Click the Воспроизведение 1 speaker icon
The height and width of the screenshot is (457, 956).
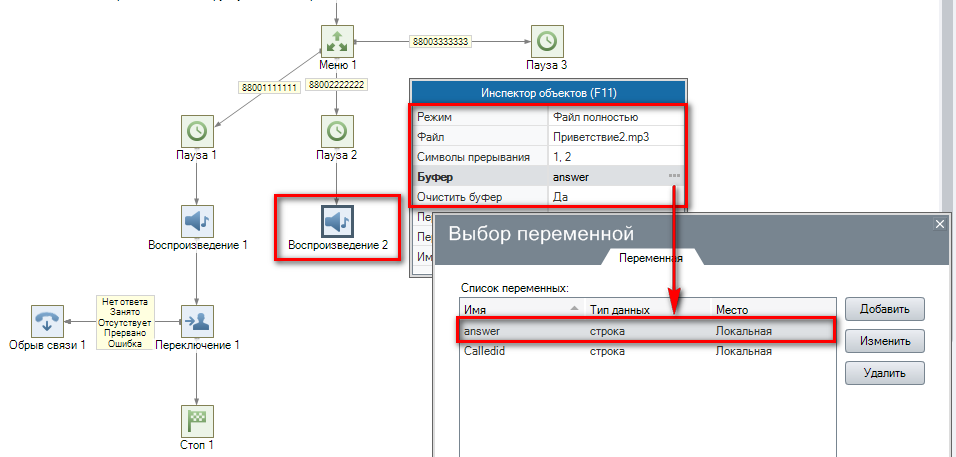tap(197, 220)
